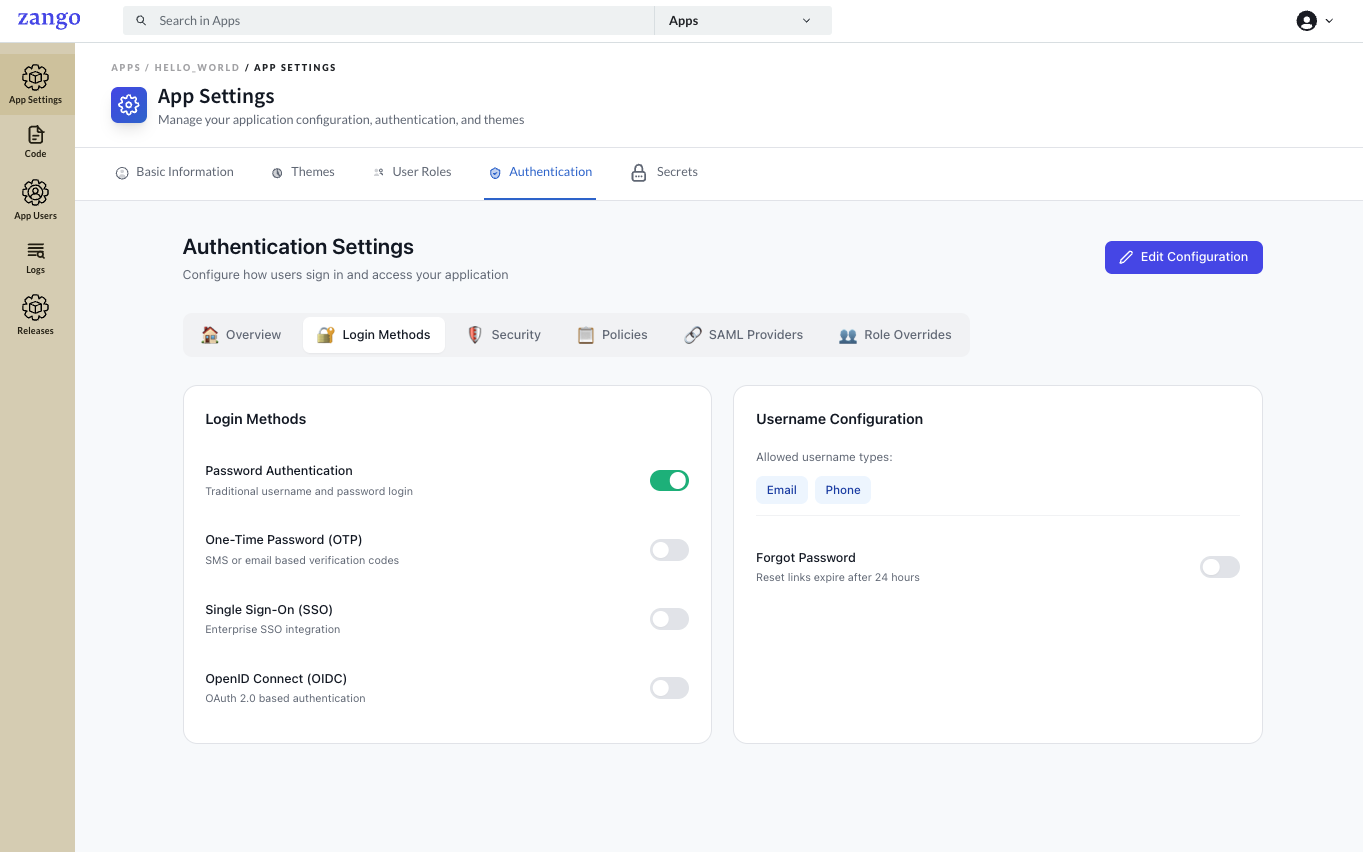Click 'Enterprise SSO integration' description

(273, 630)
